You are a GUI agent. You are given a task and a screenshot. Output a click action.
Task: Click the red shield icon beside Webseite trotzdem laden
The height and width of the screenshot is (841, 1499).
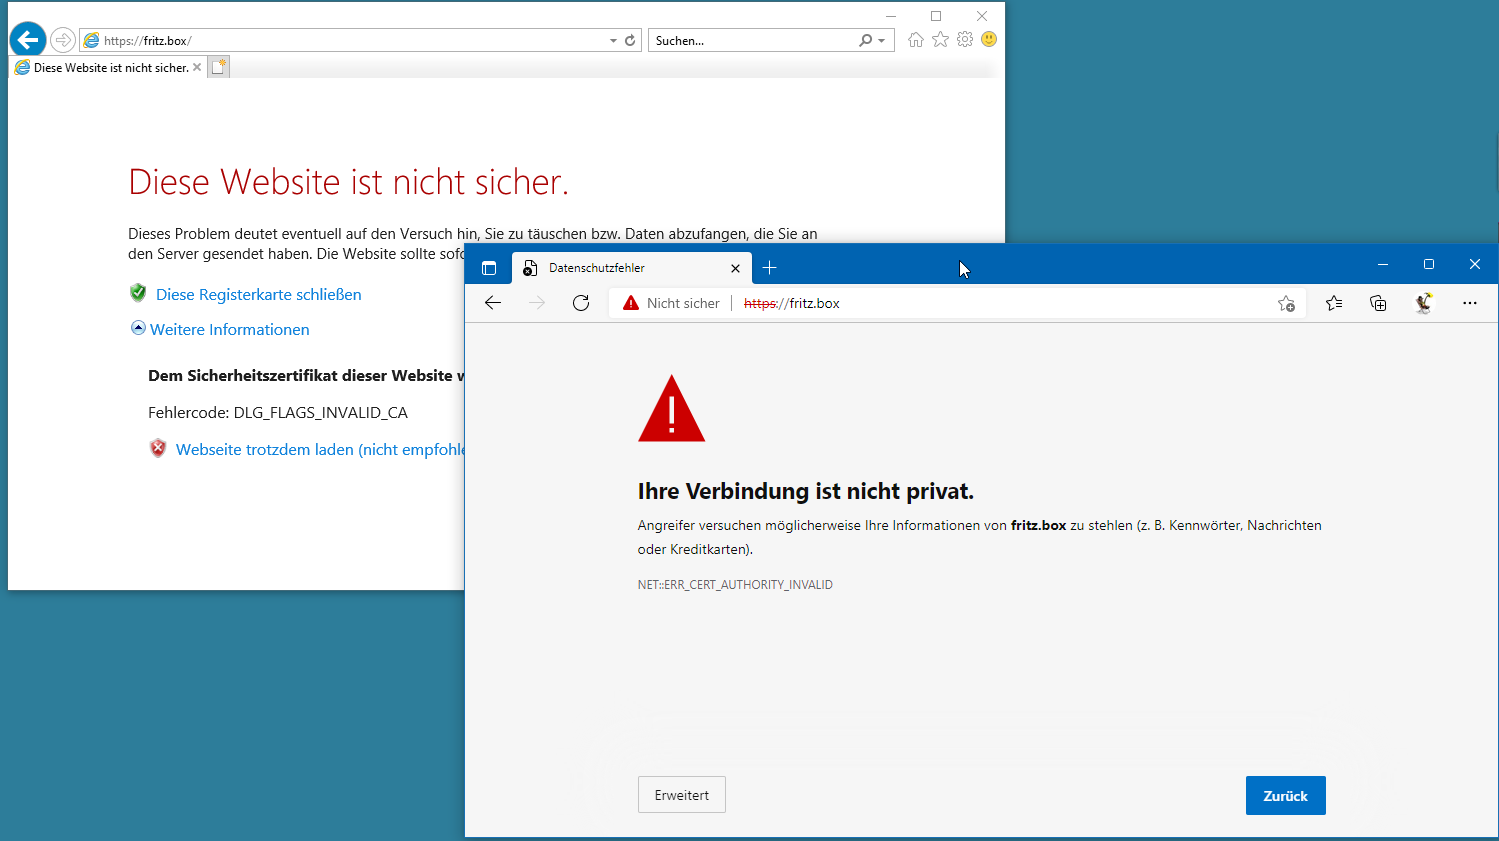[x=158, y=449]
